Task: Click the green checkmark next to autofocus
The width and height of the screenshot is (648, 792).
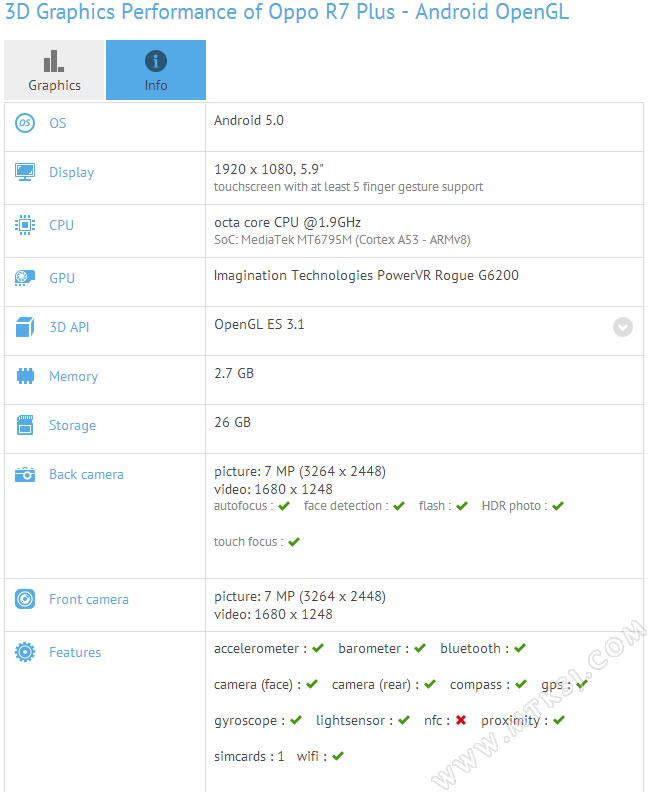Action: point(284,506)
